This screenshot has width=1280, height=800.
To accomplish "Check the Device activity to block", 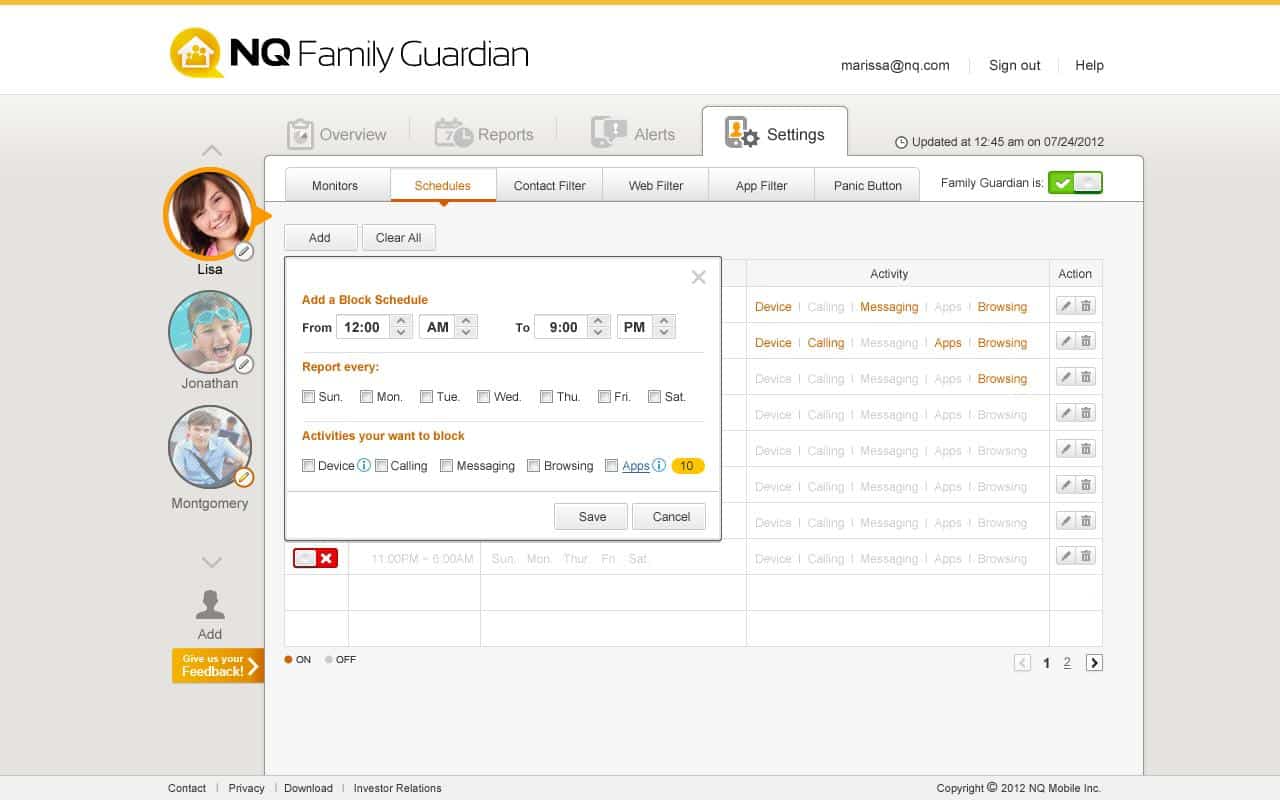I will (x=309, y=465).
